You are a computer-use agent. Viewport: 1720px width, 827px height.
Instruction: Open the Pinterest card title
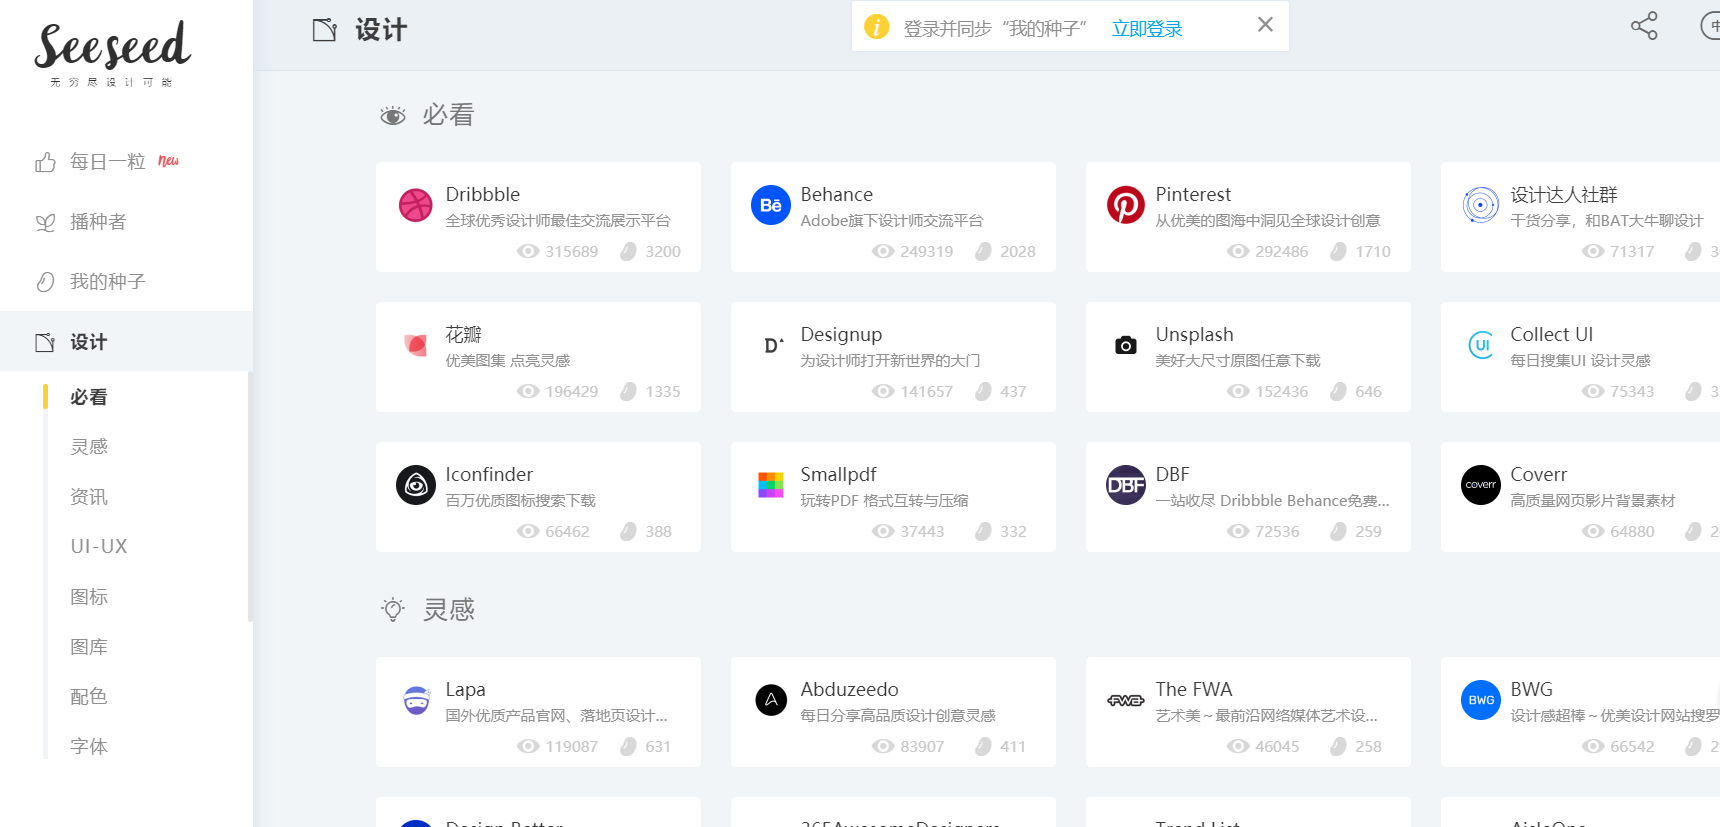(1193, 194)
